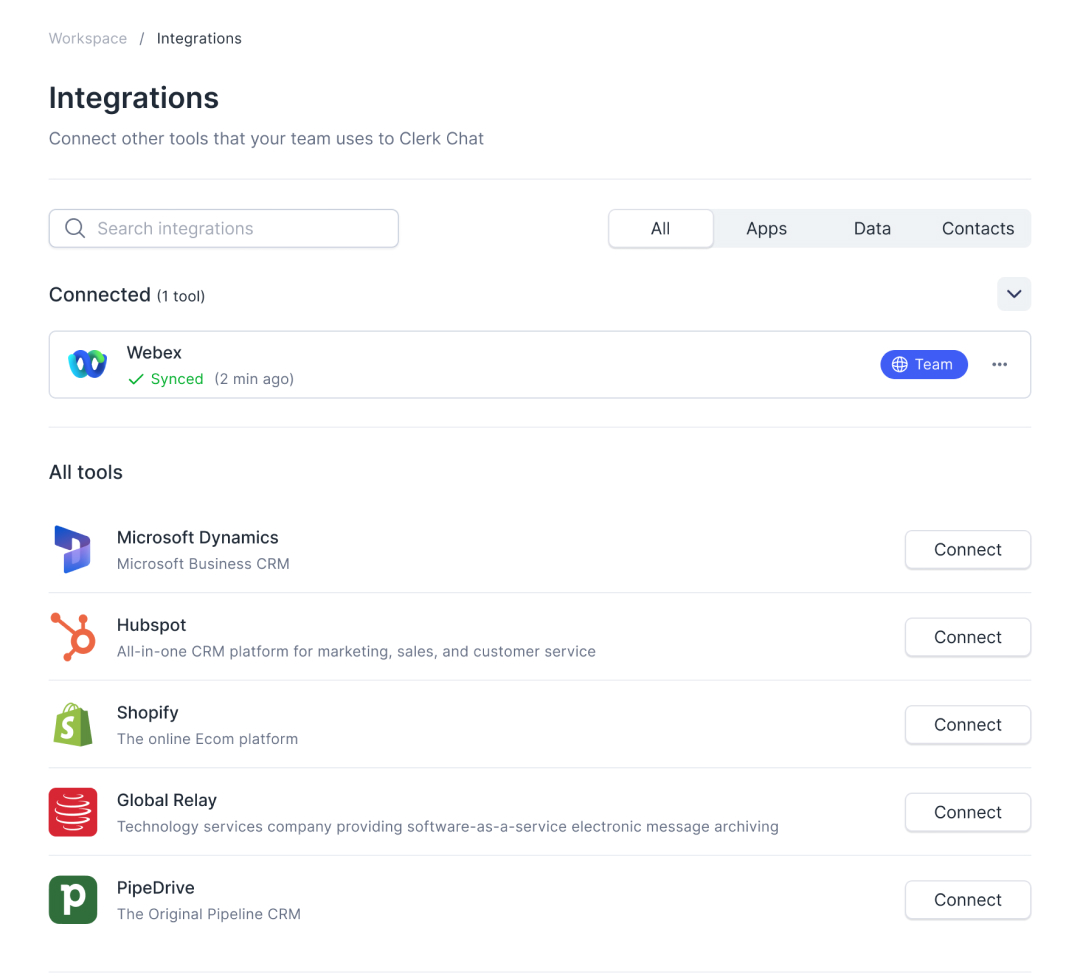The image size is (1080, 976).
Task: Click 'The Original Pipeline CRM' text
Action: 209,913
